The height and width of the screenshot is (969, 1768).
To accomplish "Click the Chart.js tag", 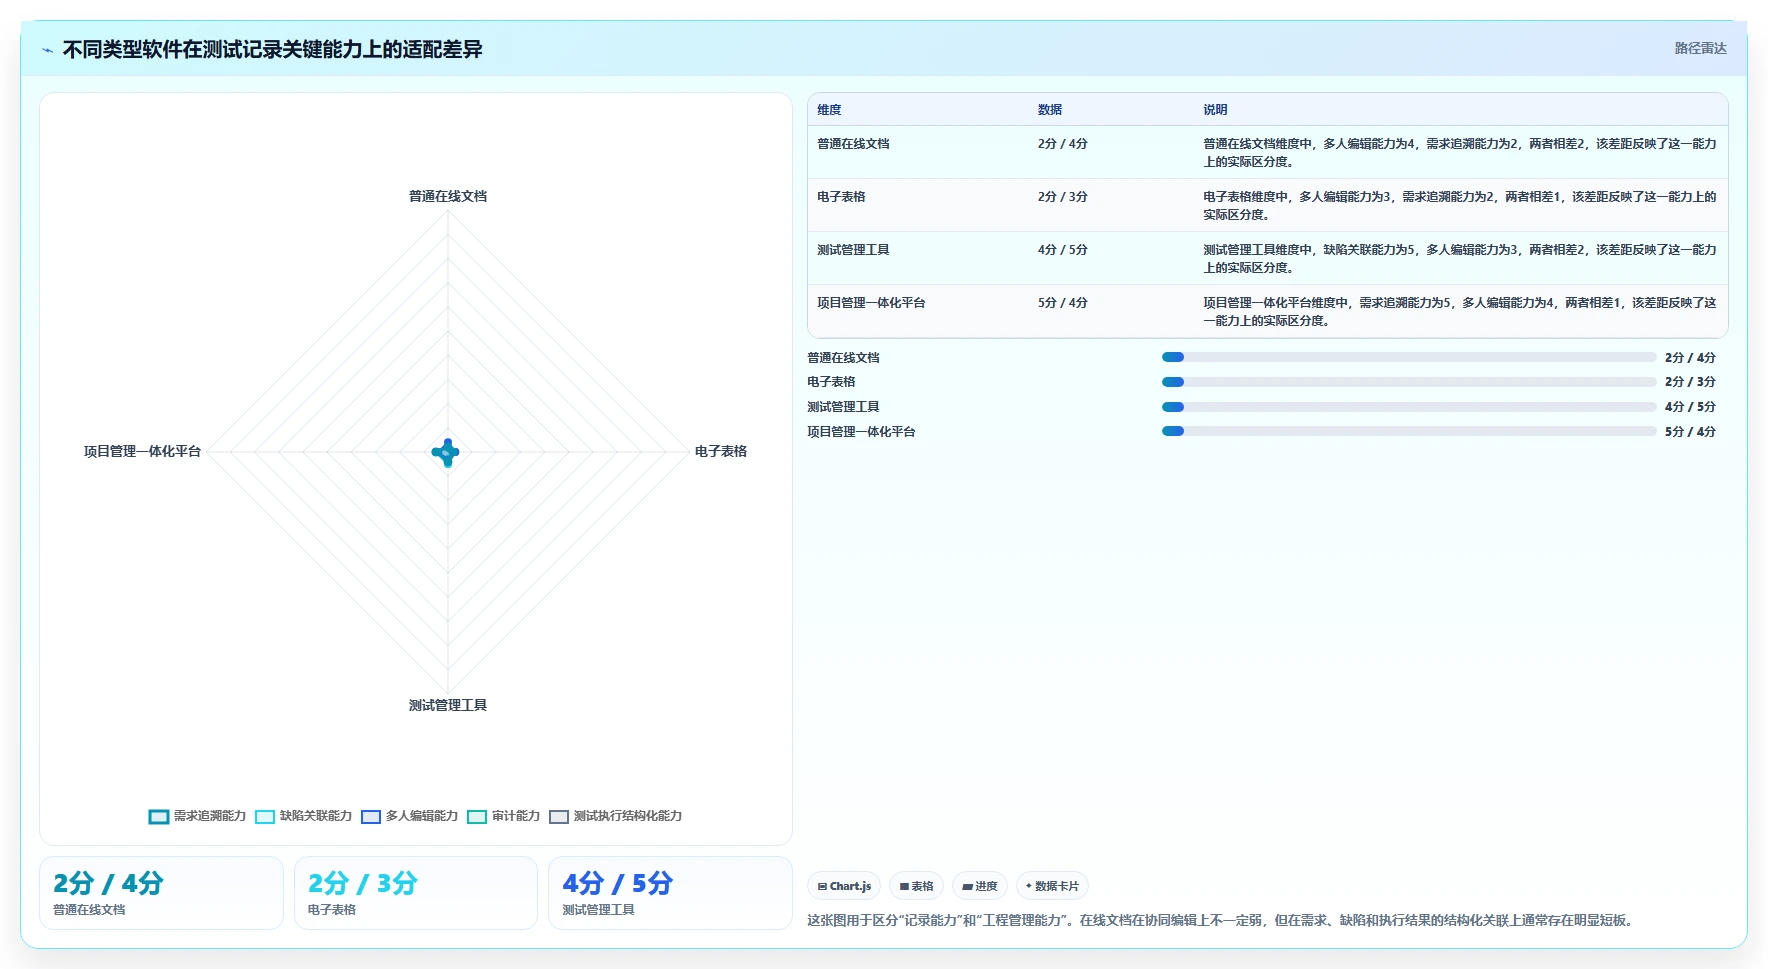I will (844, 886).
